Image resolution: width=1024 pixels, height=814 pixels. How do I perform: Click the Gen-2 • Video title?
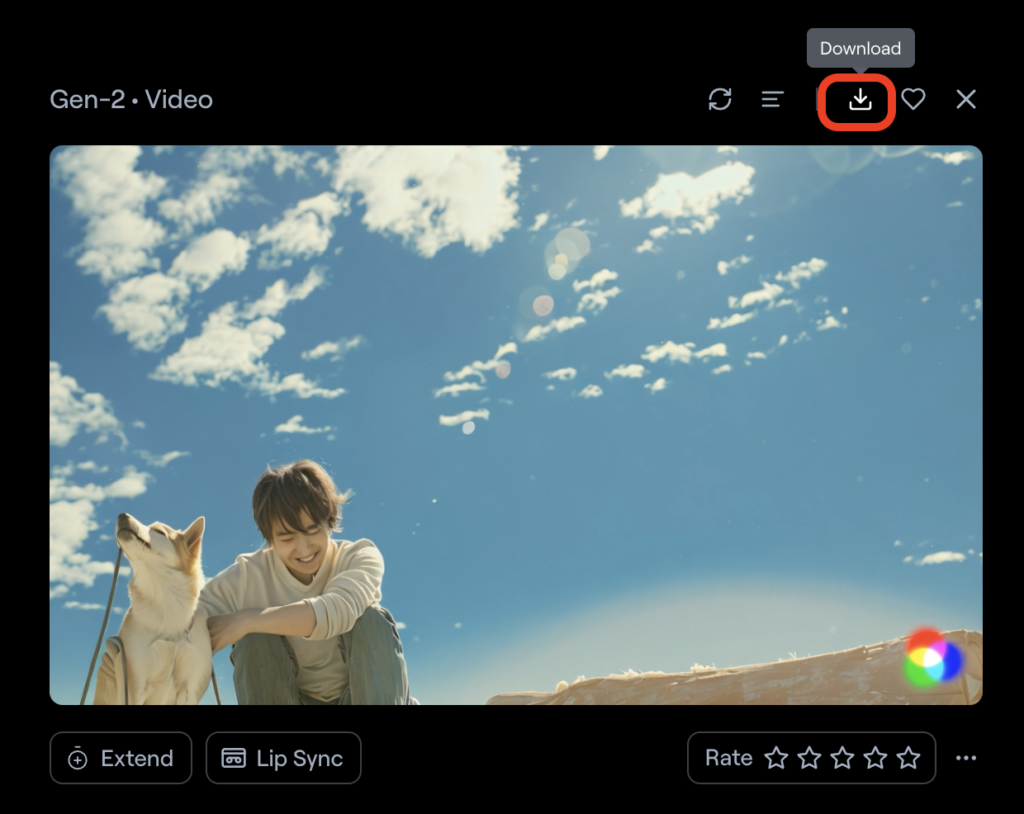(x=131, y=100)
